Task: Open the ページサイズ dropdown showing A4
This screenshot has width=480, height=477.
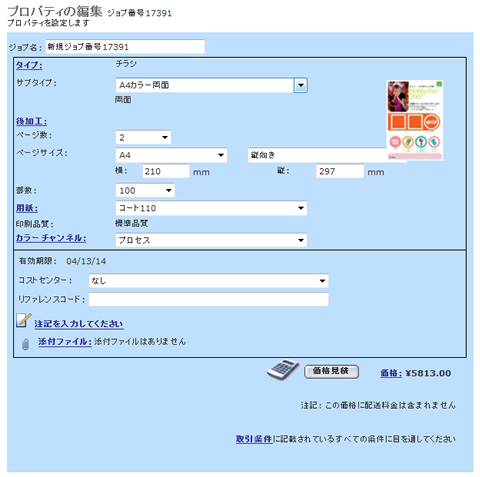Action: (171, 155)
